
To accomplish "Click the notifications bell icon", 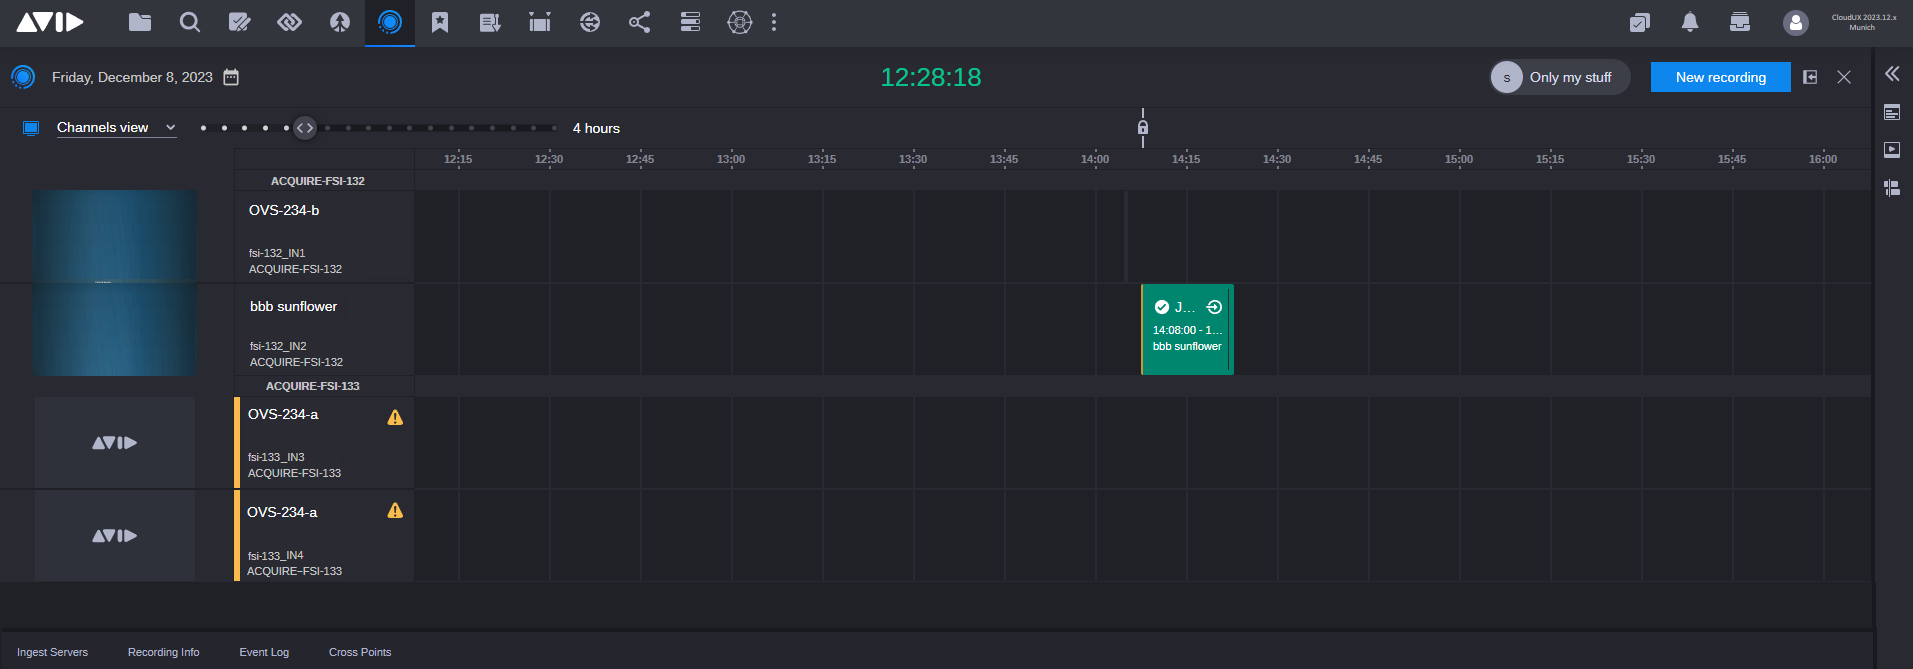I will (1690, 22).
